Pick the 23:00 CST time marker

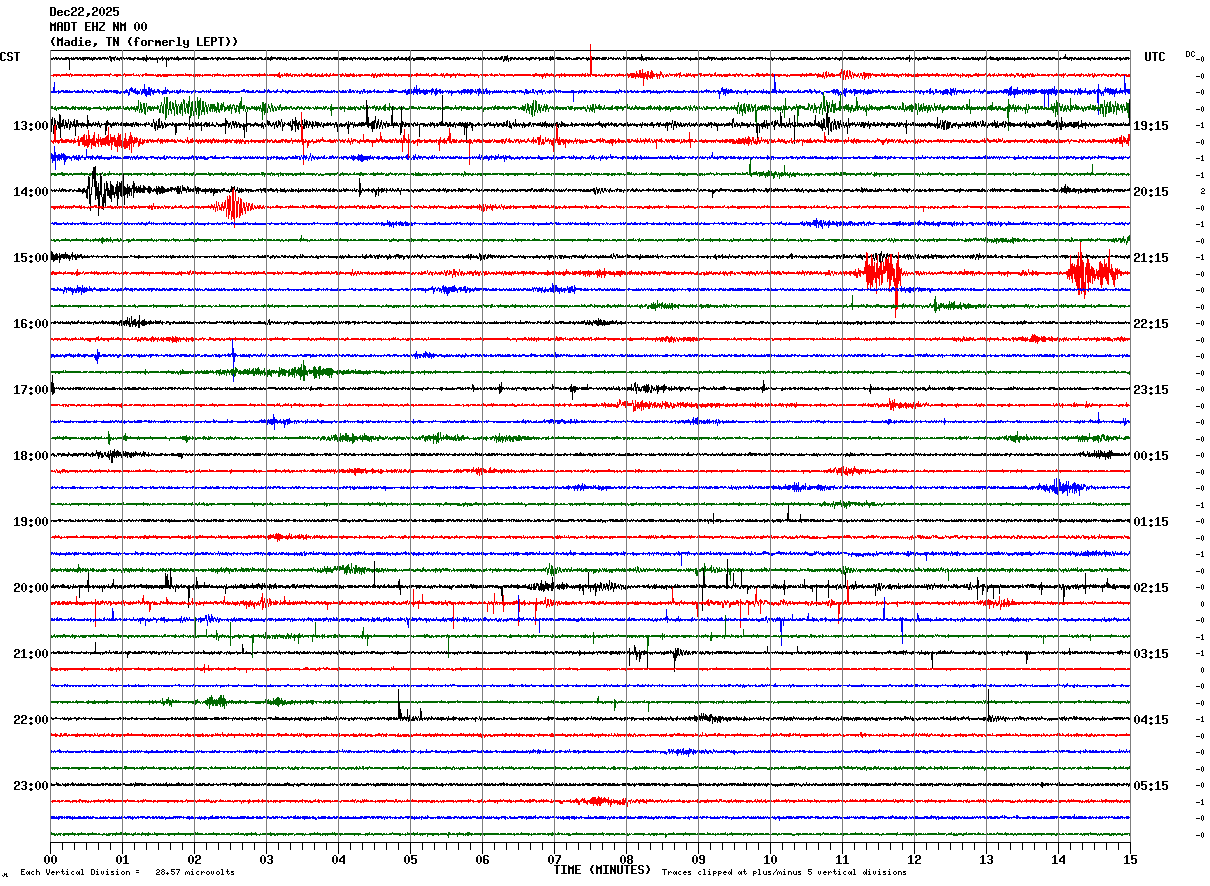coord(30,786)
